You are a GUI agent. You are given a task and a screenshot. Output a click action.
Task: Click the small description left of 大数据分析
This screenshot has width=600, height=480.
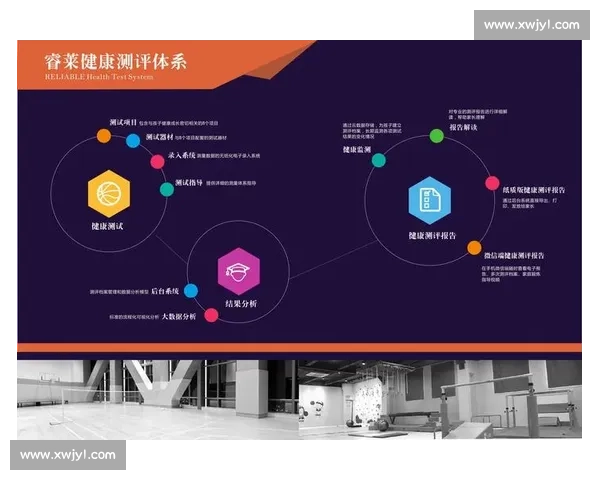click(x=134, y=317)
